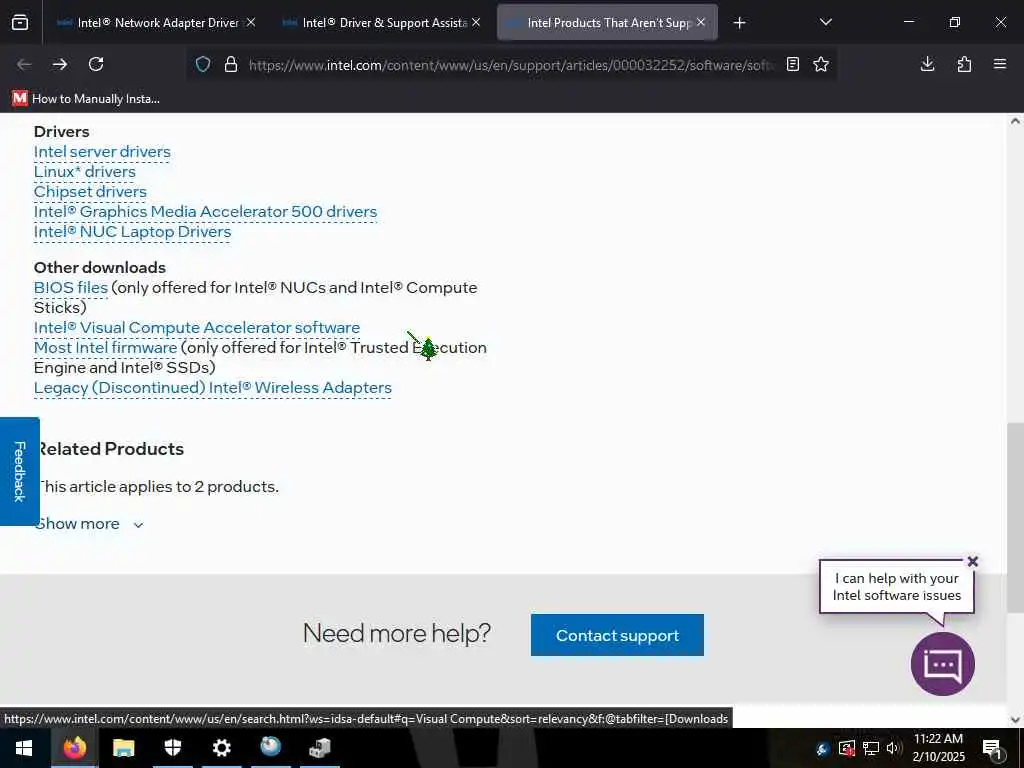Dismiss the Intel software help bubble
This screenshot has width=1024, height=768.
click(x=972, y=561)
